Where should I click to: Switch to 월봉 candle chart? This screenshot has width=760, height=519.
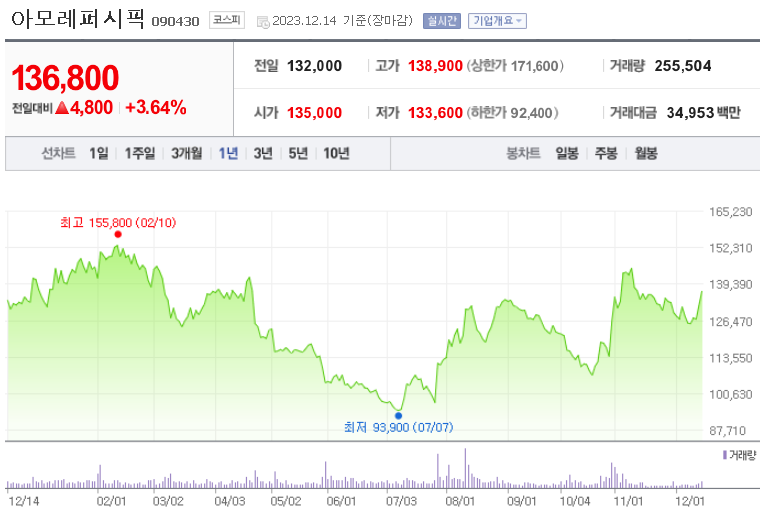tap(646, 154)
